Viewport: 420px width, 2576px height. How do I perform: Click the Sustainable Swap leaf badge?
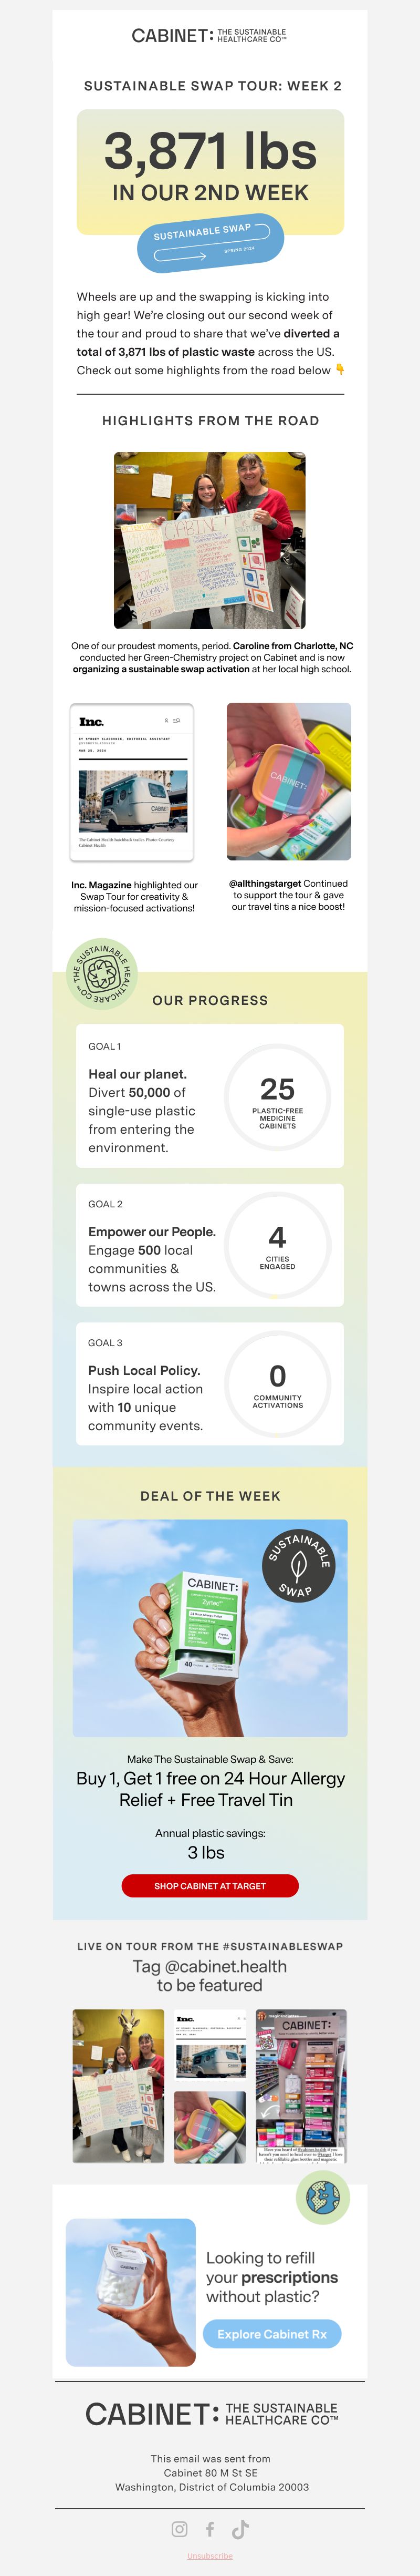(298, 1567)
